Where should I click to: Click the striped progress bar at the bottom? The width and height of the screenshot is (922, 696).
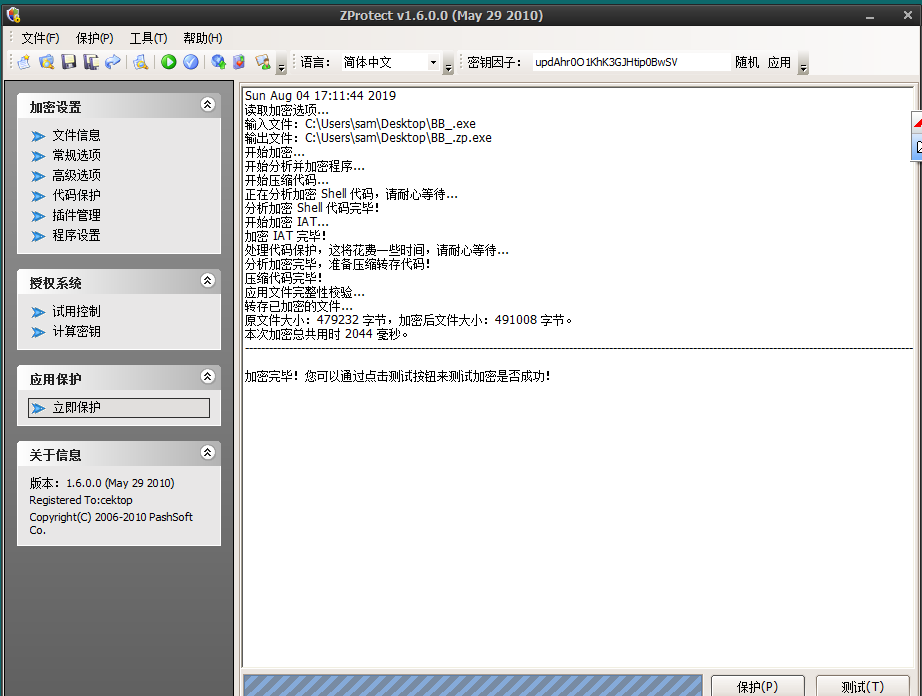[x=470, y=684]
